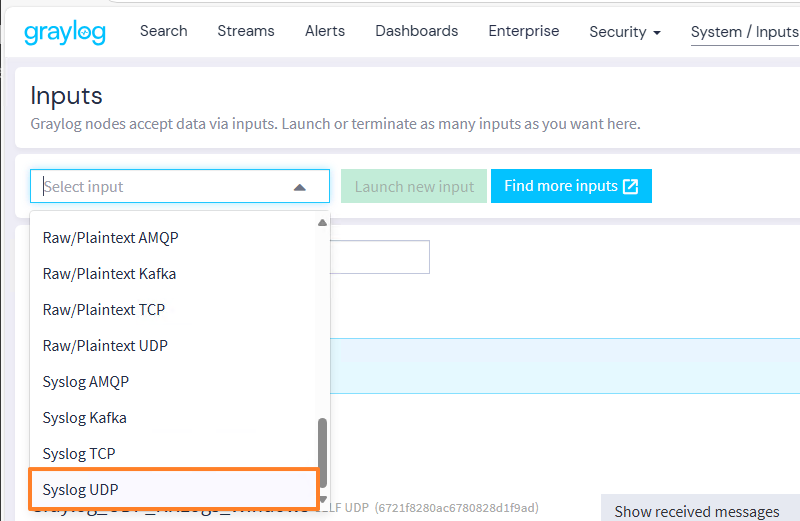Image resolution: width=800 pixels, height=521 pixels.
Task: Open the System / Inputs menu
Action: [744, 32]
